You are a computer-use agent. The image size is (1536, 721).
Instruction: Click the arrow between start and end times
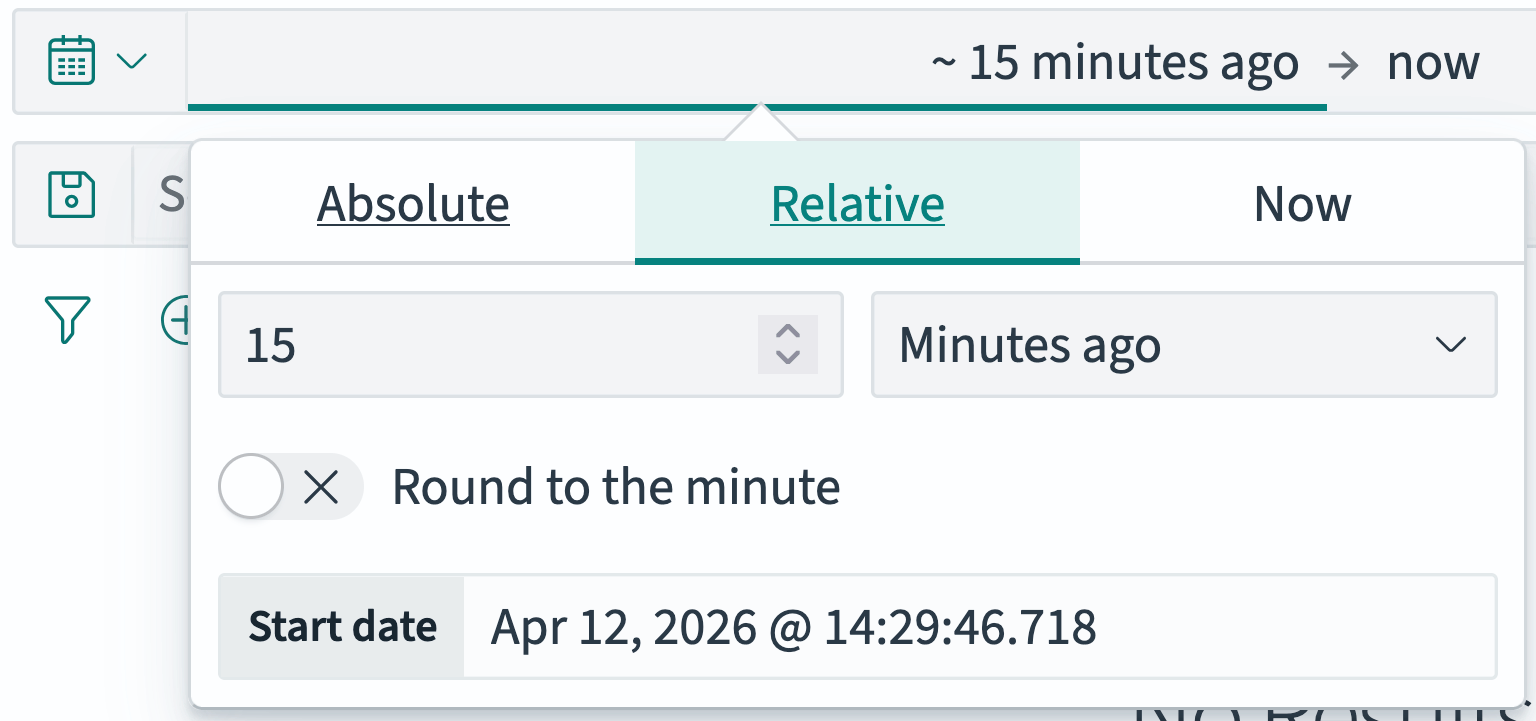(x=1345, y=62)
